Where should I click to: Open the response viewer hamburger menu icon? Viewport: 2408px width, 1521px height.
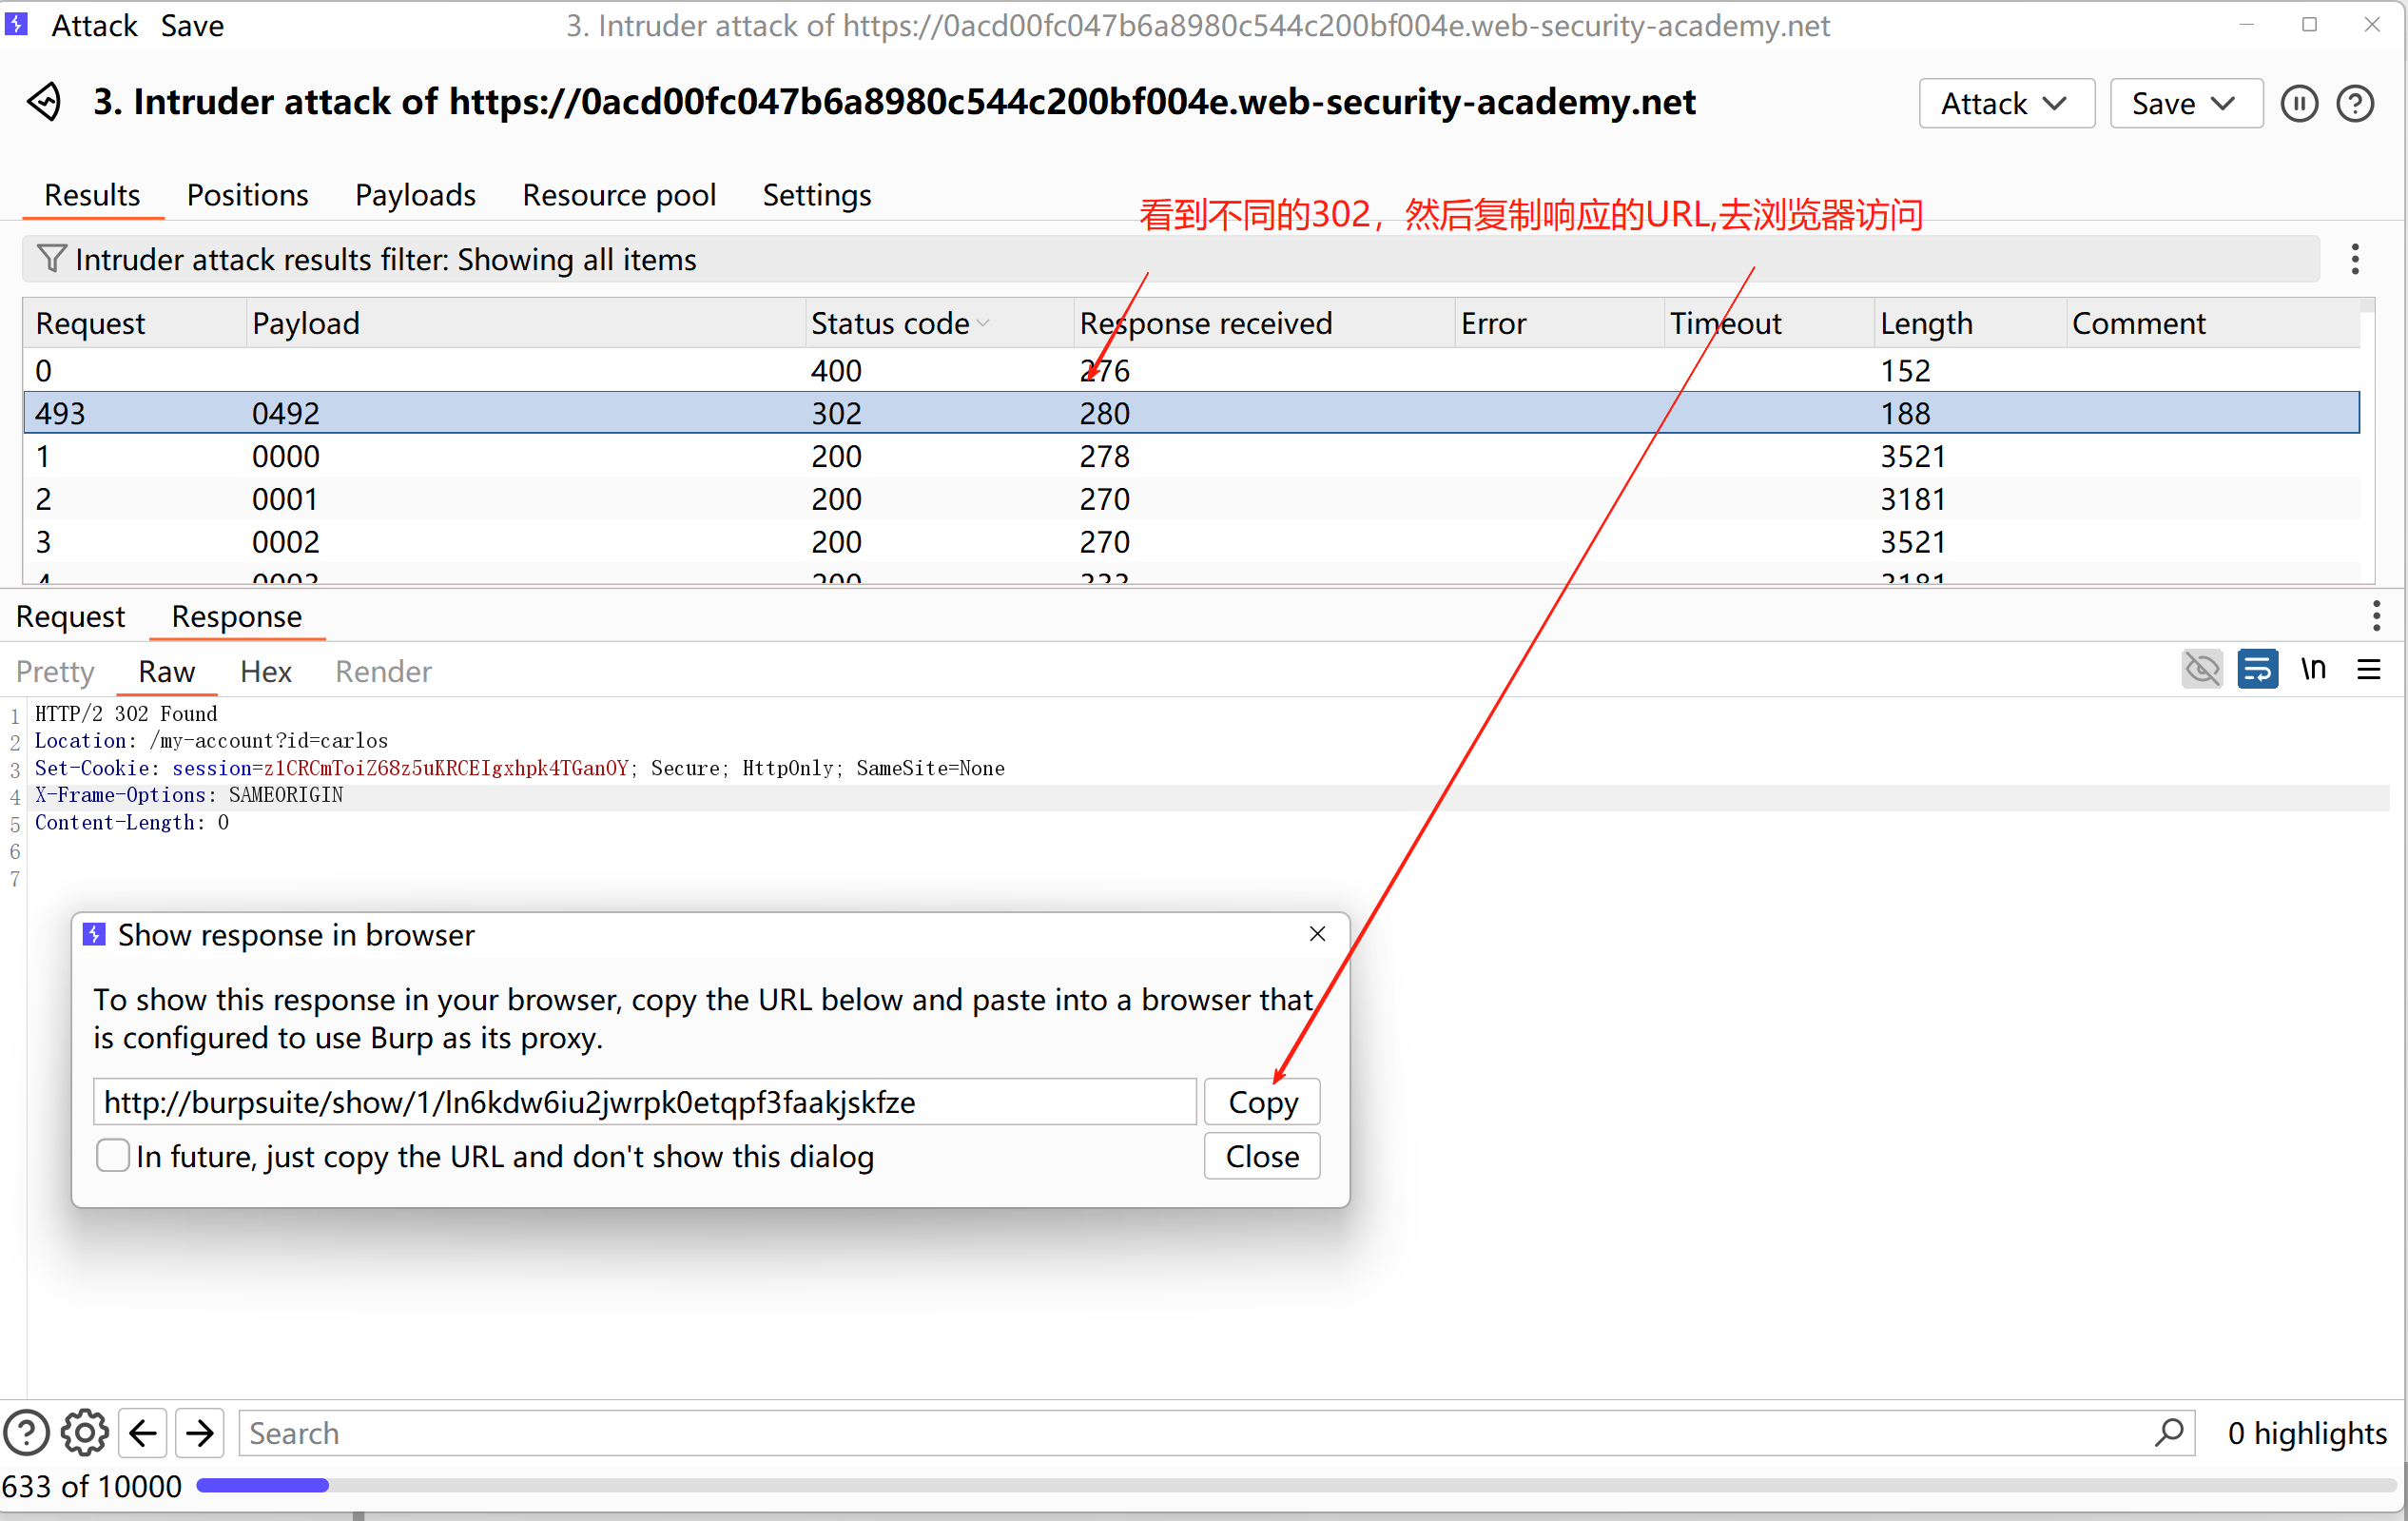coord(2368,669)
